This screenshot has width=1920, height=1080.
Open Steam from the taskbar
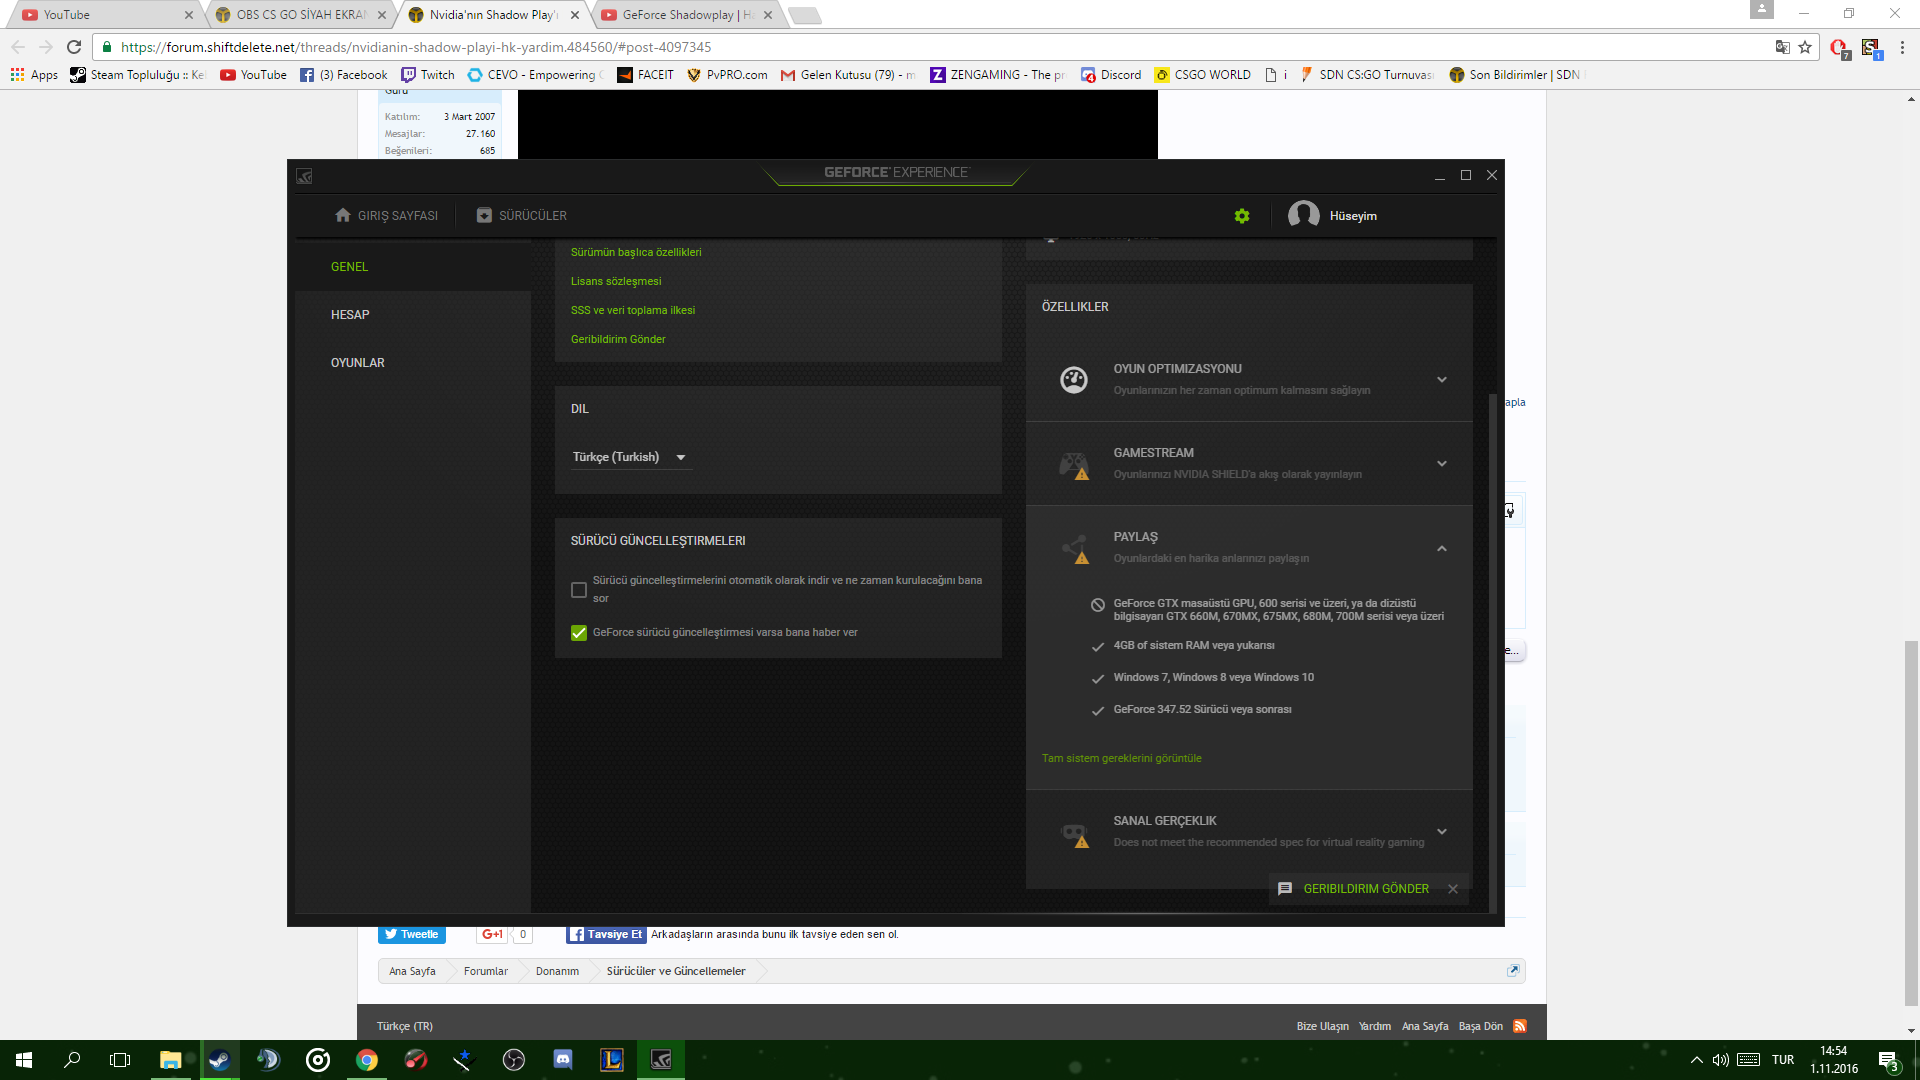click(x=219, y=1060)
